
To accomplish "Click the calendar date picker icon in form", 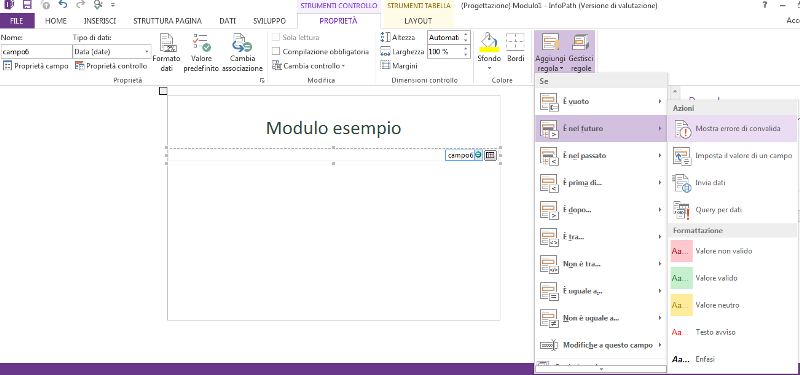I will 490,156.
